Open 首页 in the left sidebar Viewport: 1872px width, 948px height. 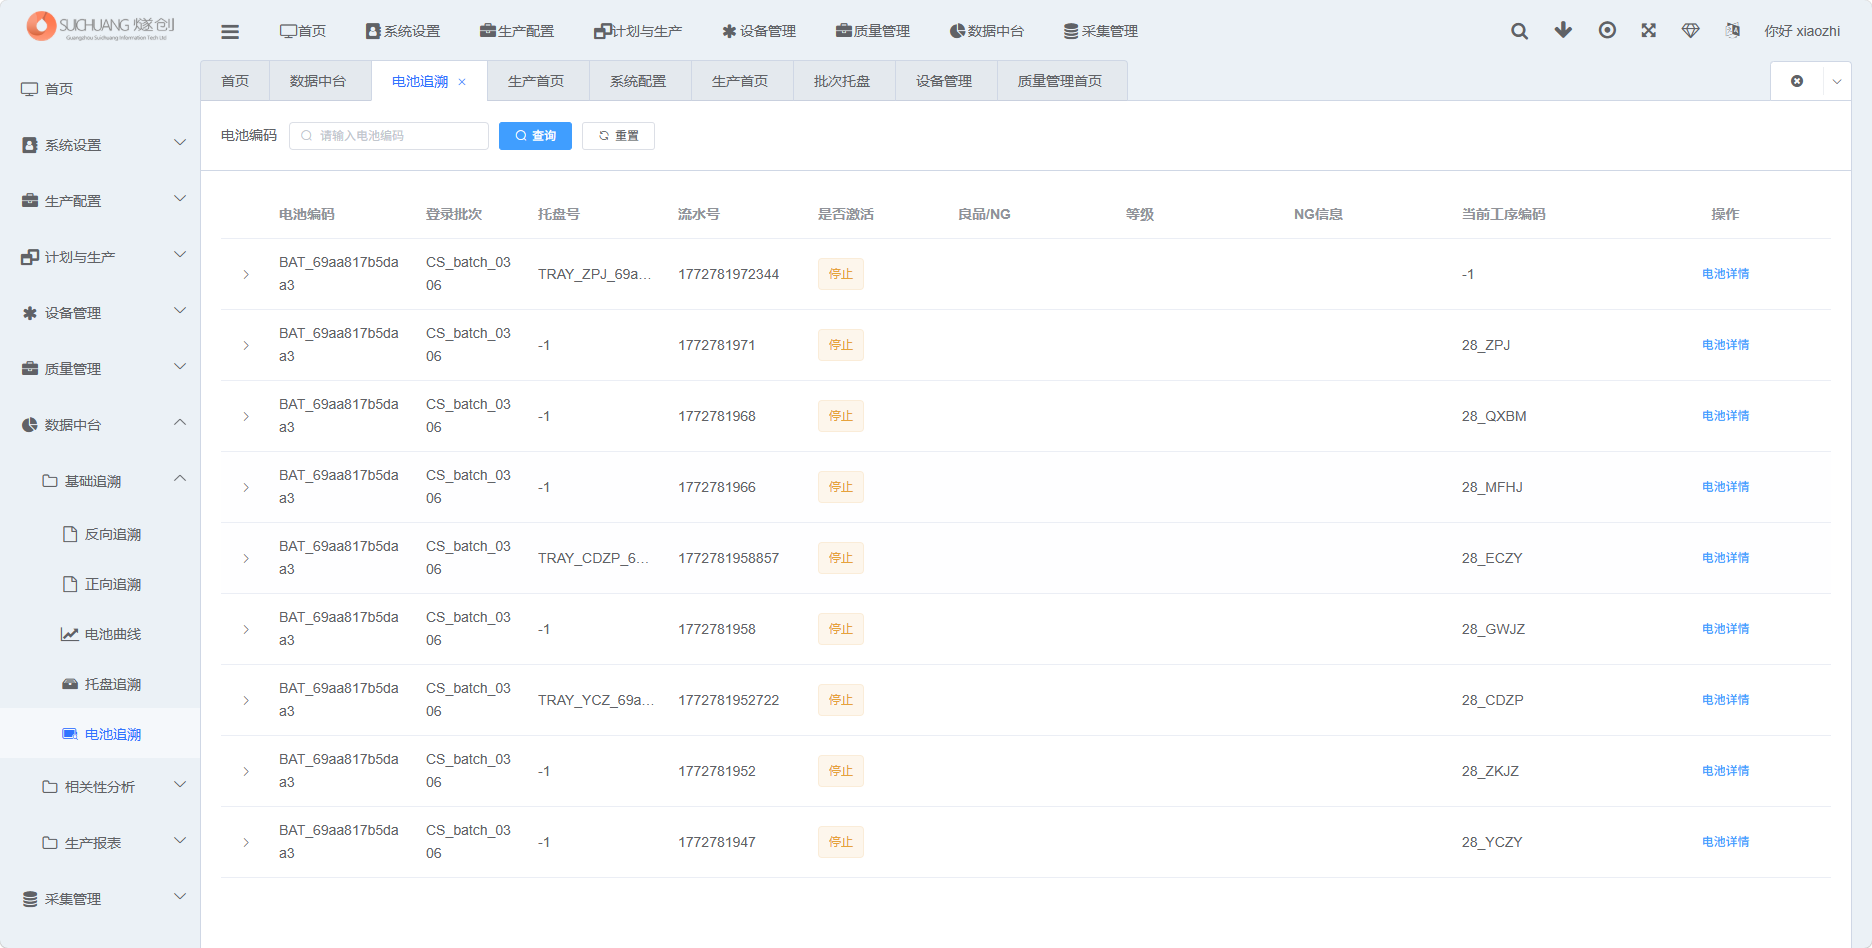pyautogui.click(x=100, y=89)
